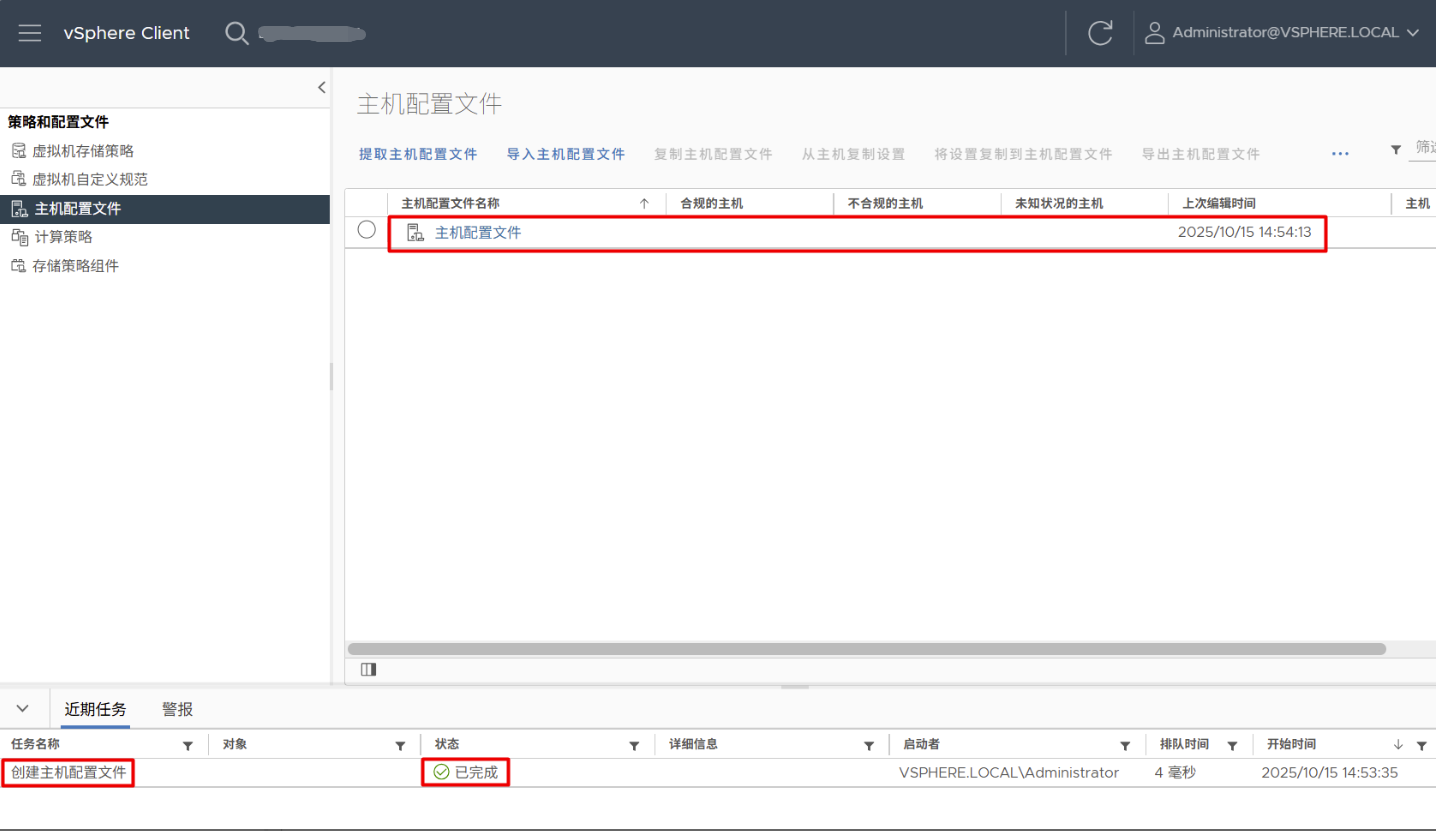Click the 开始时间 descending sort arrow
This screenshot has width=1436, height=831.
point(1398,745)
